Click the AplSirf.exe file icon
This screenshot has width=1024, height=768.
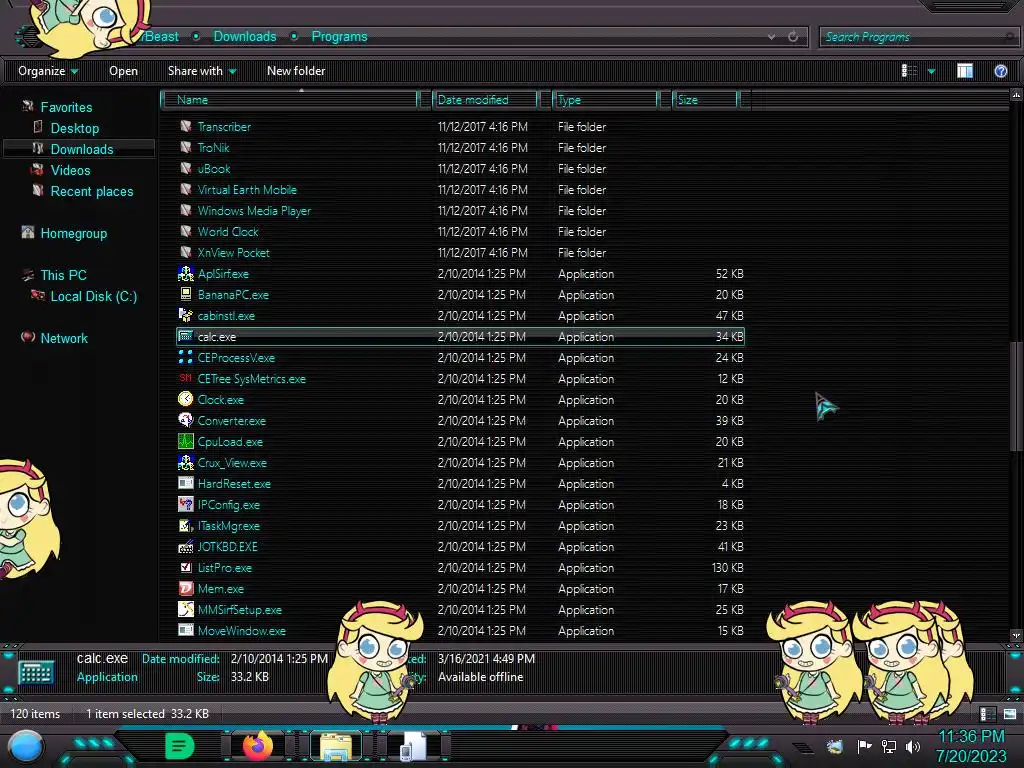click(x=185, y=274)
